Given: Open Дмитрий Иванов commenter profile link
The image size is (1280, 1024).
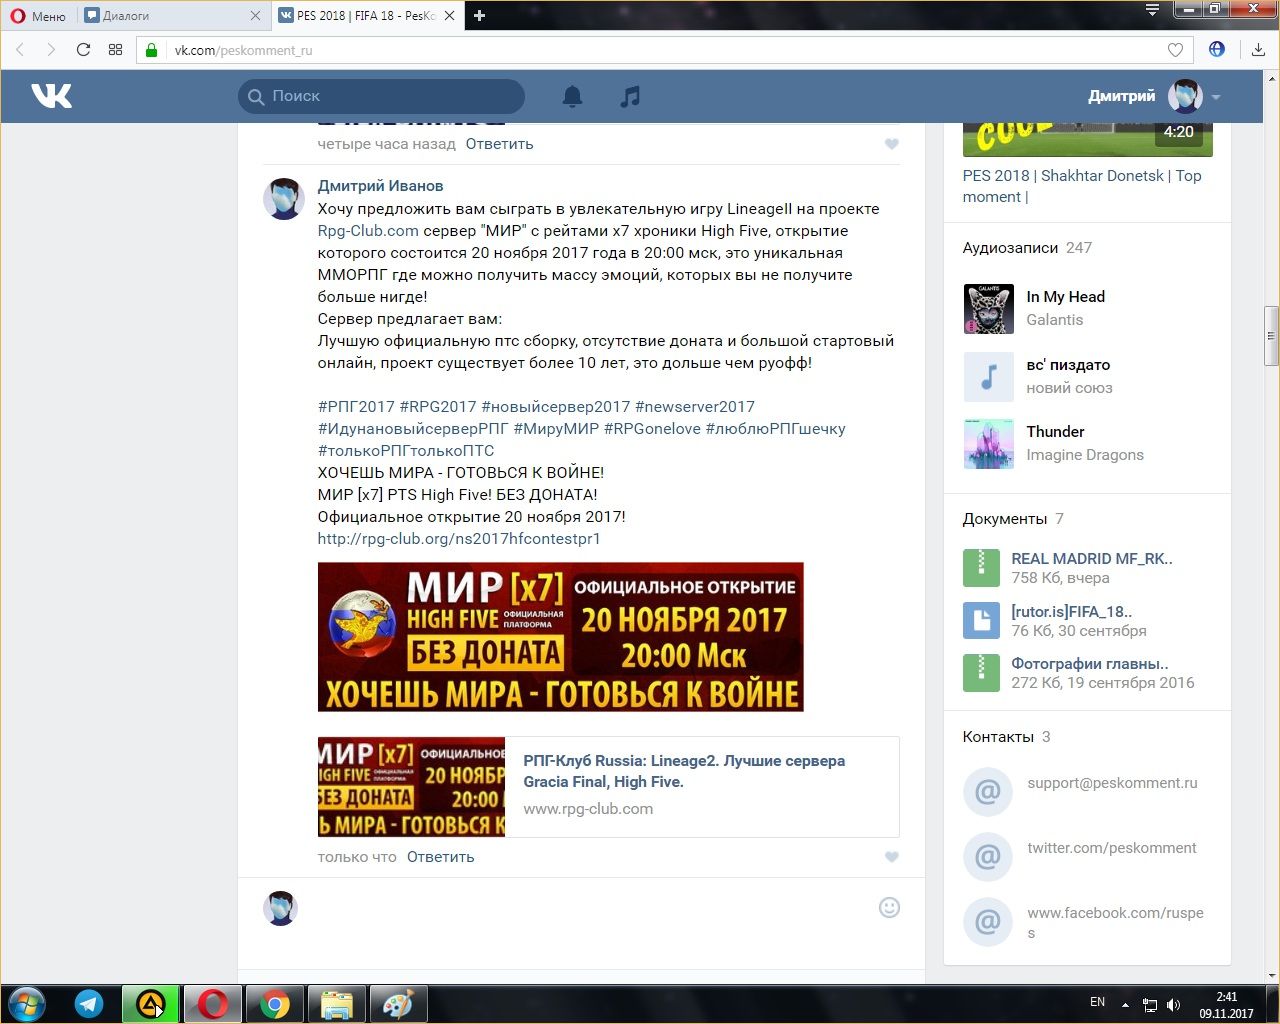Looking at the screenshot, I should [380, 186].
